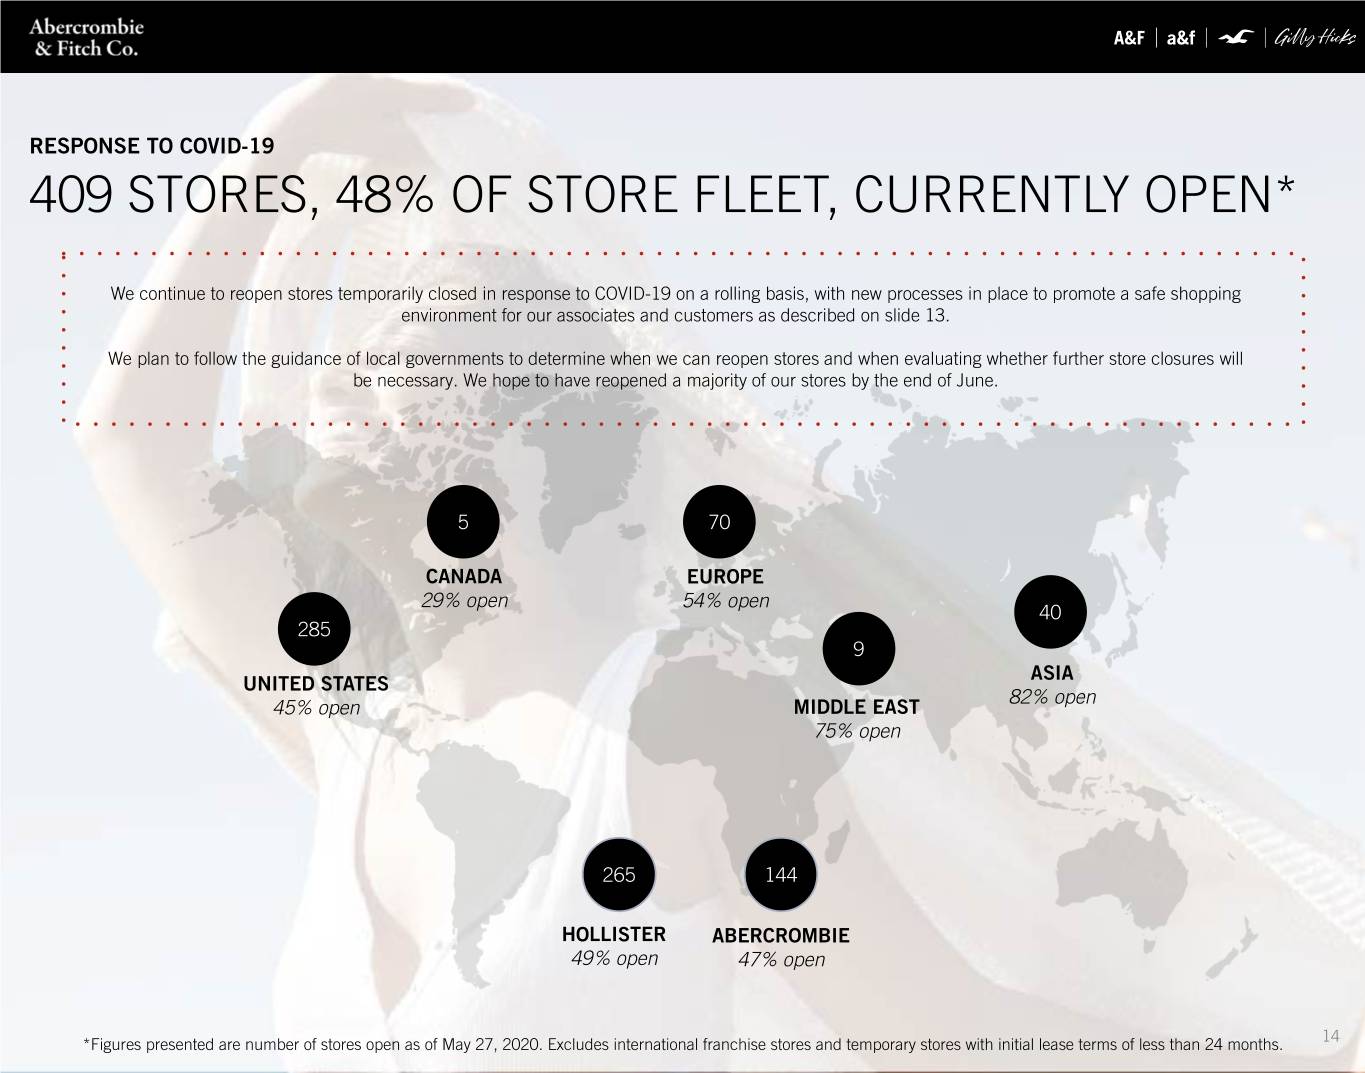Select the Hollister circle showing 265
1365x1073 pixels.
coord(619,875)
